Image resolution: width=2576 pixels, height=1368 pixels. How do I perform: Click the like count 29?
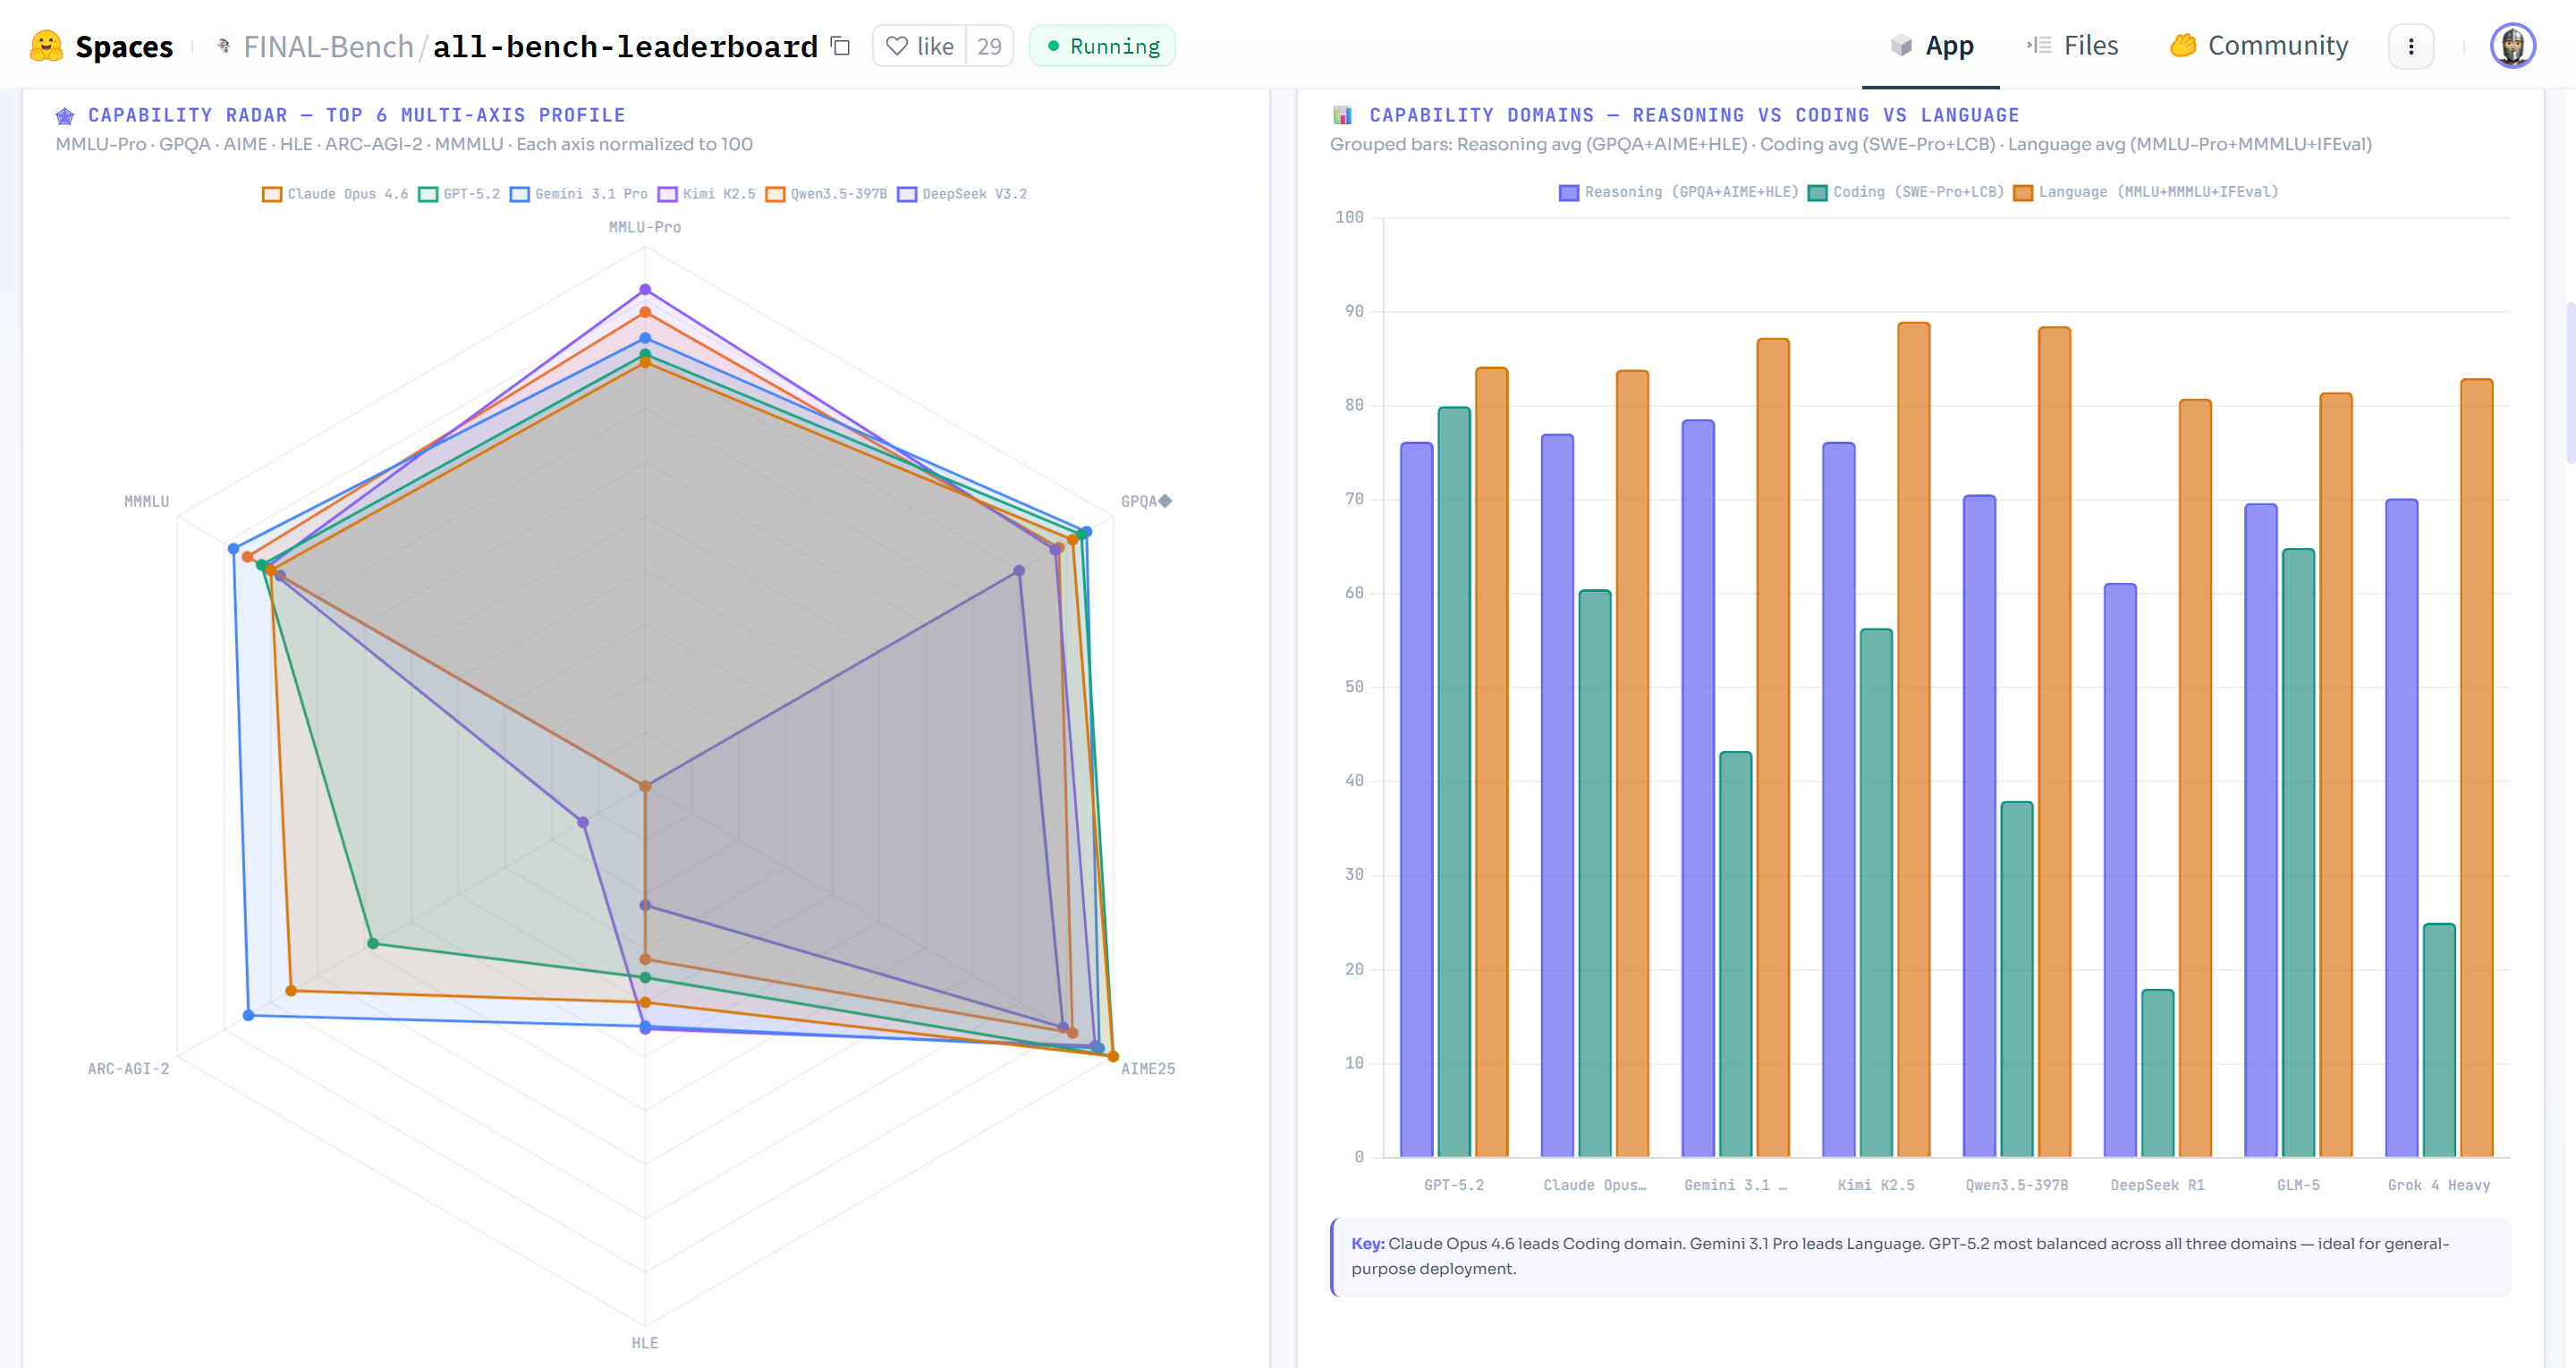click(x=989, y=46)
